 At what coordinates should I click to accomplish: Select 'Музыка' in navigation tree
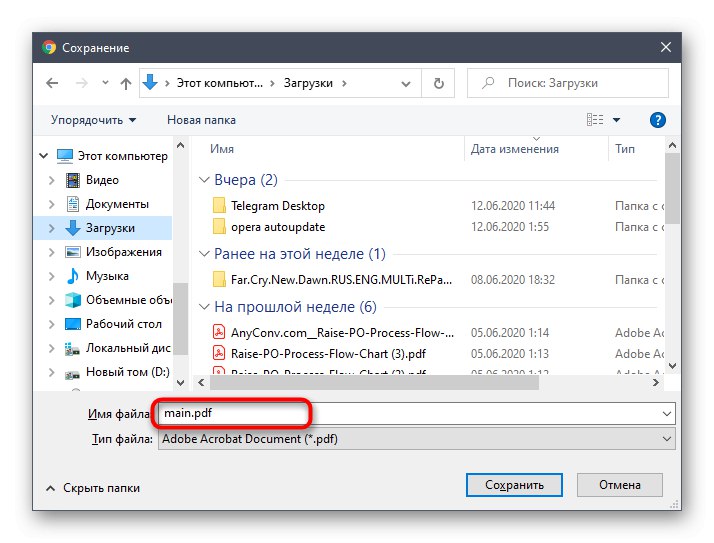(x=107, y=276)
